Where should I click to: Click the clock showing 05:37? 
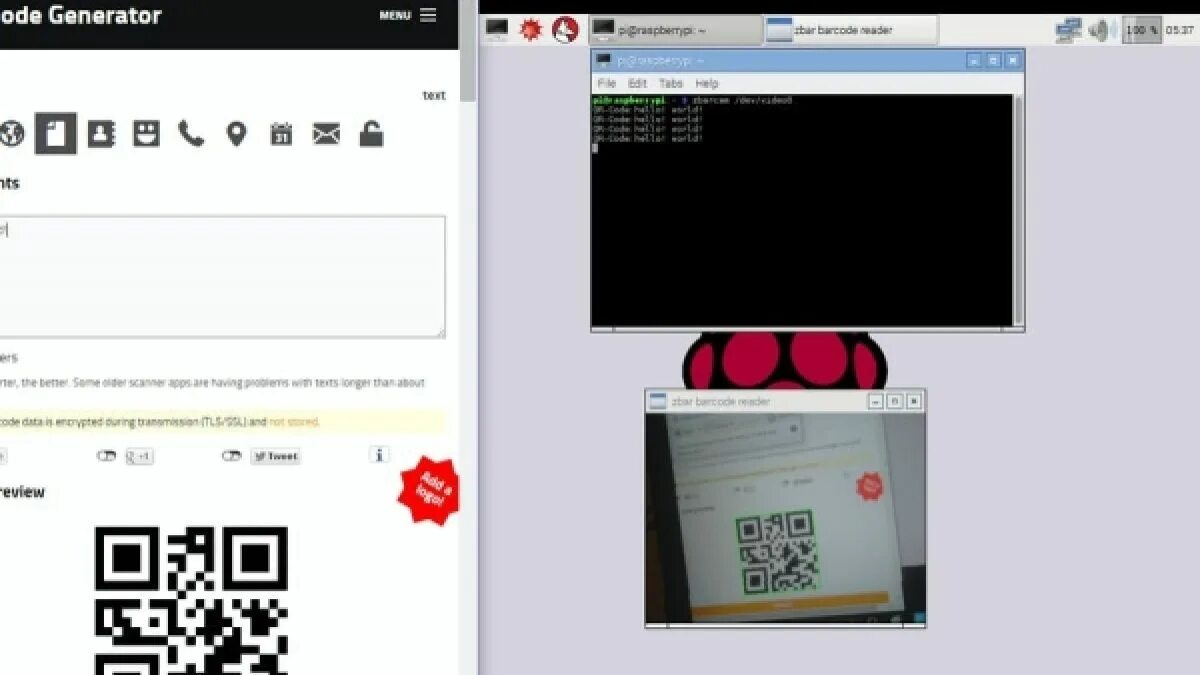pyautogui.click(x=1180, y=30)
